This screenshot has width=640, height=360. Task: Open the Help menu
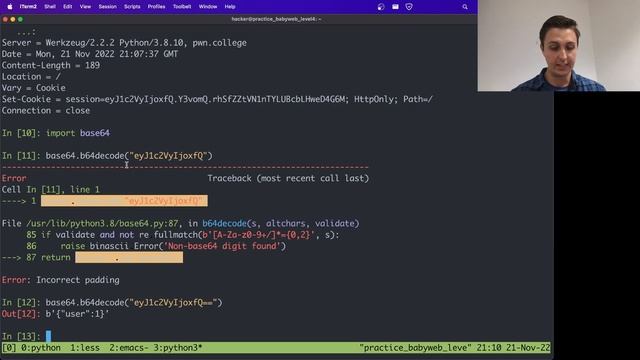tap(230, 7)
